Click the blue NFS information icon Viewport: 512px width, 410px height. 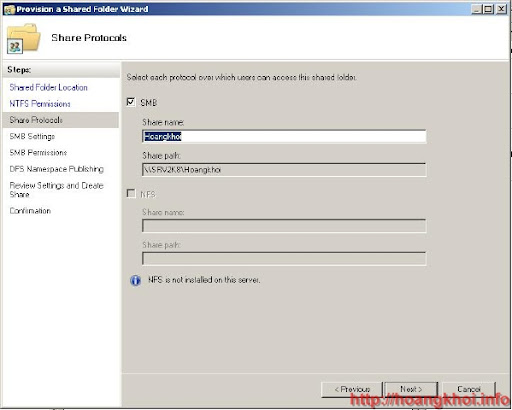pyautogui.click(x=135, y=280)
